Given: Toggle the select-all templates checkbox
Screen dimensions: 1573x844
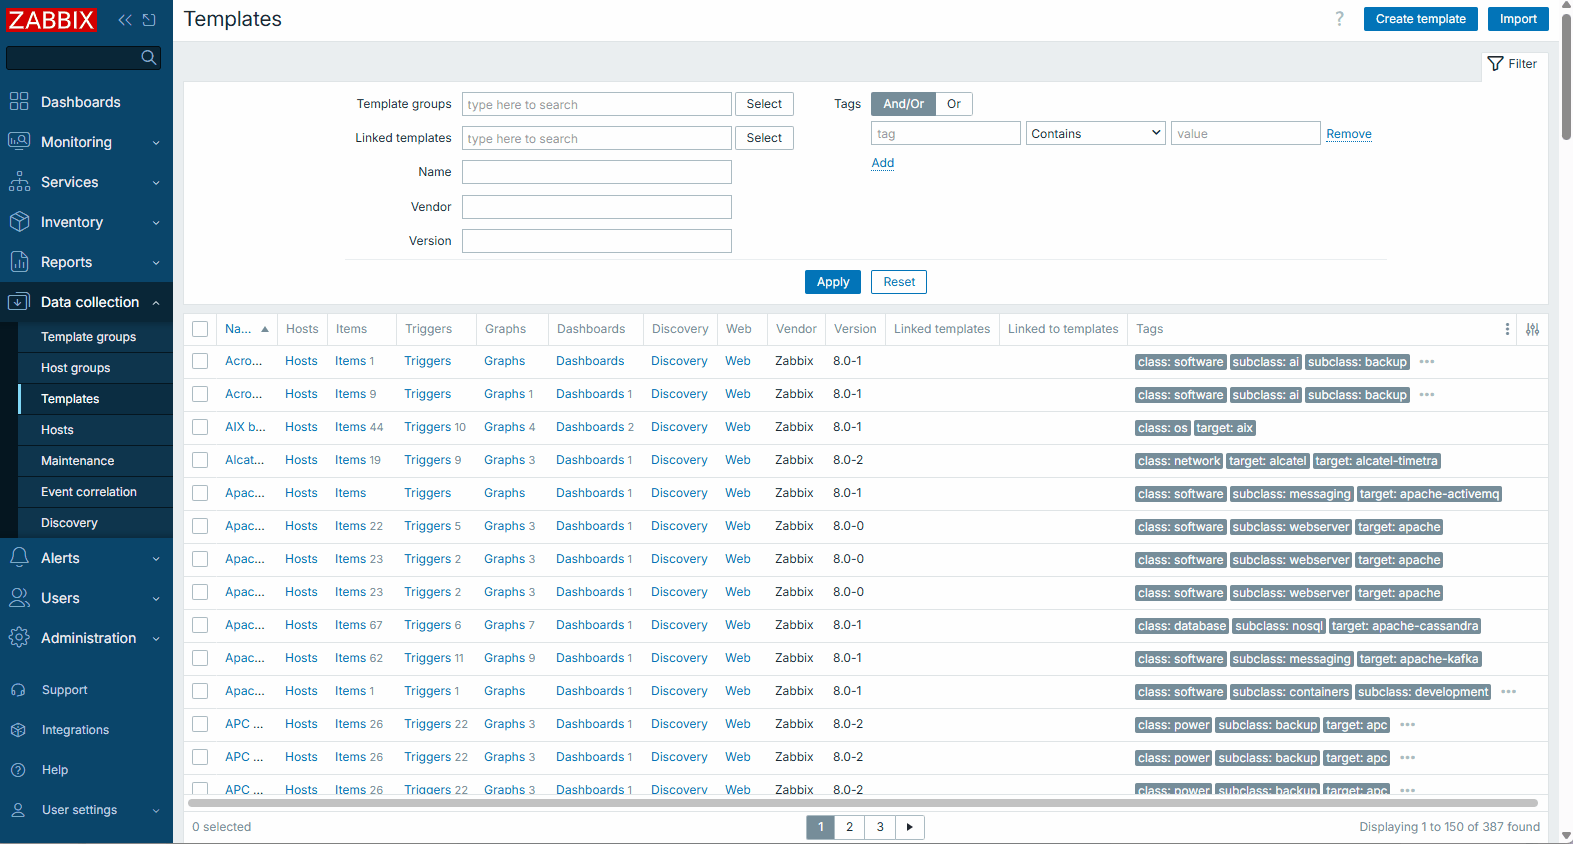Looking at the screenshot, I should (x=200, y=329).
